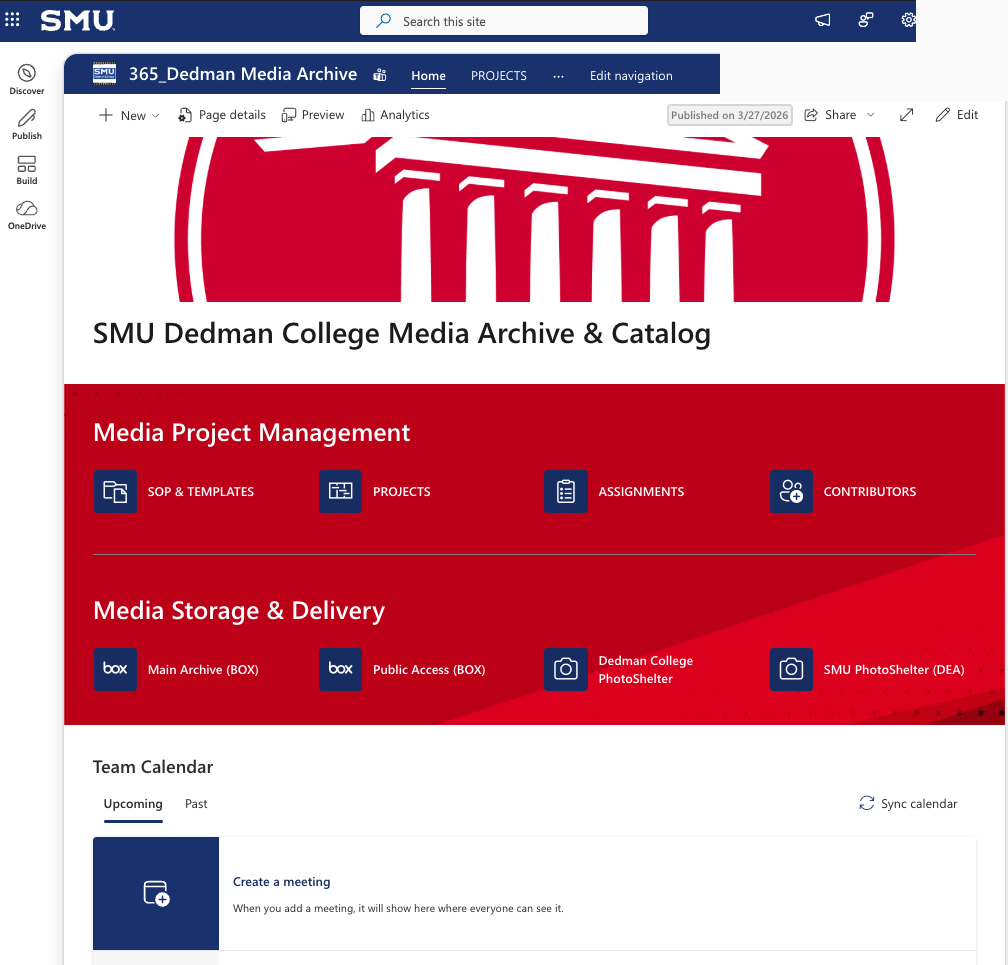Screen dimensions: 1008x965
Task: Open the navigation overflow ellipsis menu
Action: [558, 76]
